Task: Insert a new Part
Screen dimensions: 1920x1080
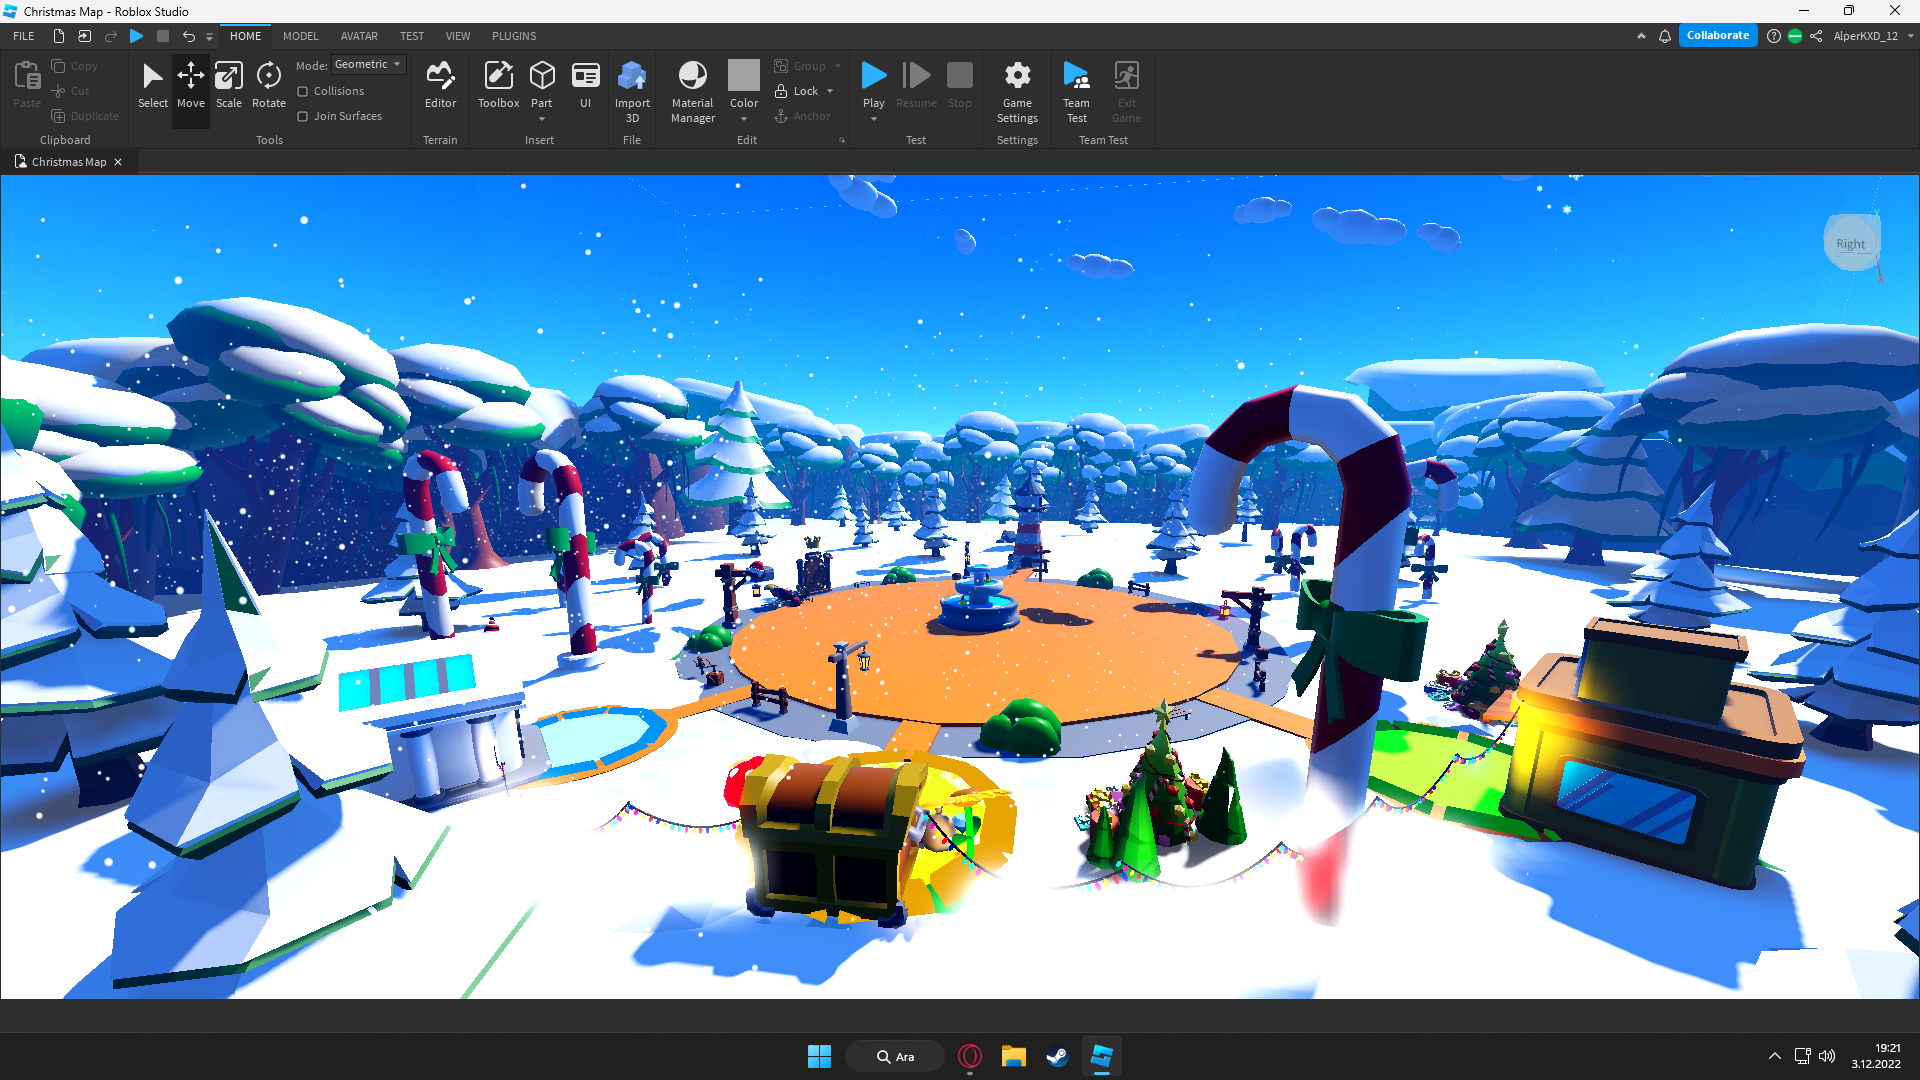Action: point(542,83)
